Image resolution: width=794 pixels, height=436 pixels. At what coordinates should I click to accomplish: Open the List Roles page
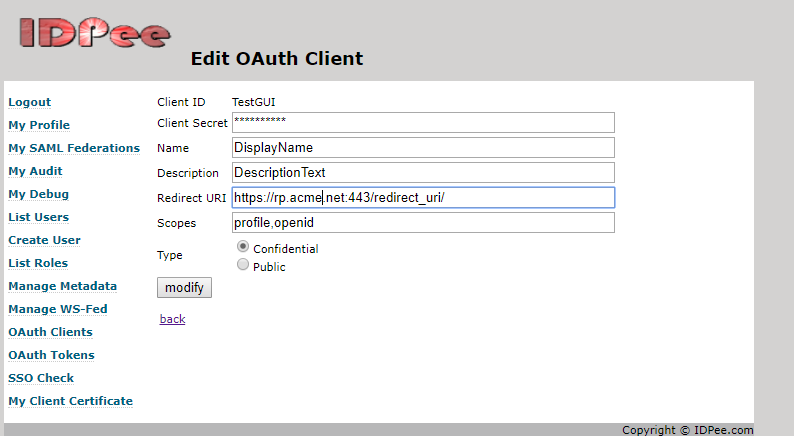click(x=38, y=263)
